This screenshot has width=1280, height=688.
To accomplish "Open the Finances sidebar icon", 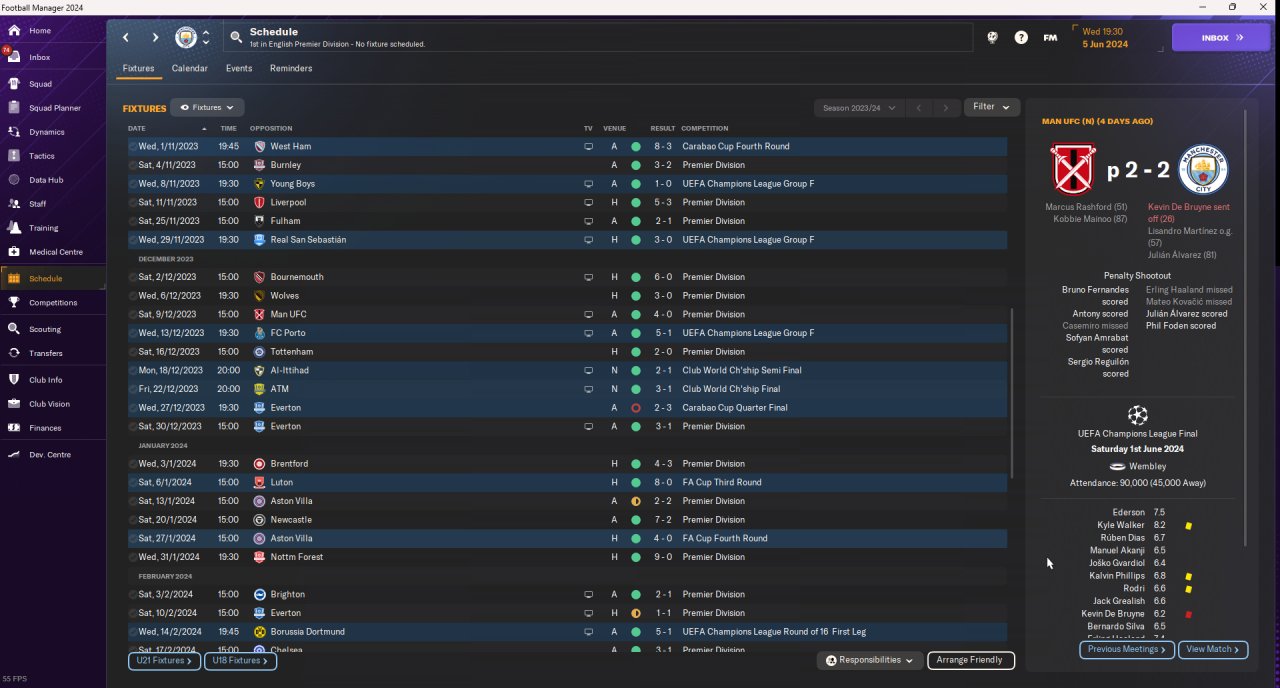I will click(x=14, y=428).
